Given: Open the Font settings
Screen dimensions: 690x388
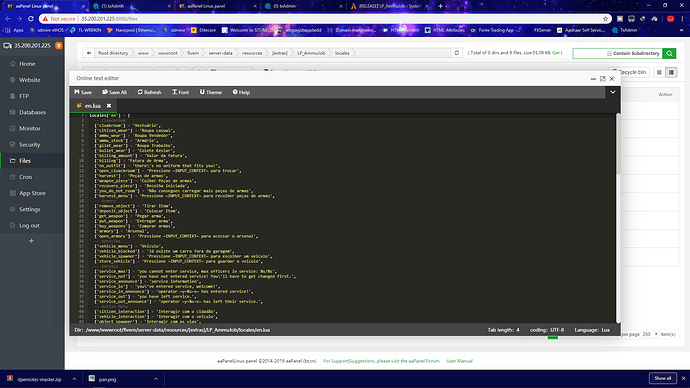Looking at the screenshot, I should pos(180,92).
